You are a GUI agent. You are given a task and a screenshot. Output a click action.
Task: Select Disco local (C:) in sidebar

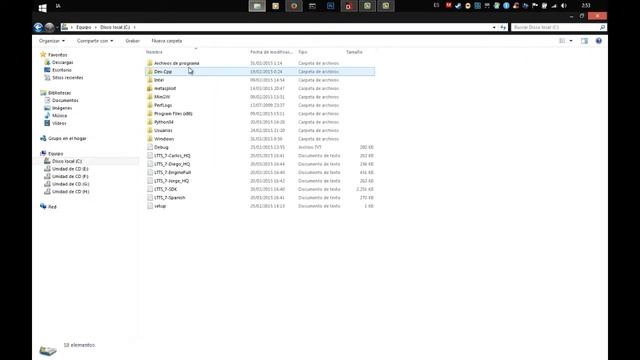[x=67, y=161]
